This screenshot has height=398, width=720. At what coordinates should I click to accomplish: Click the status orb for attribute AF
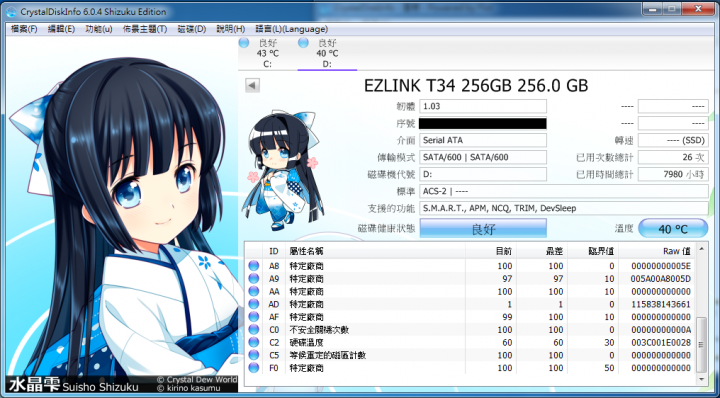click(x=253, y=317)
